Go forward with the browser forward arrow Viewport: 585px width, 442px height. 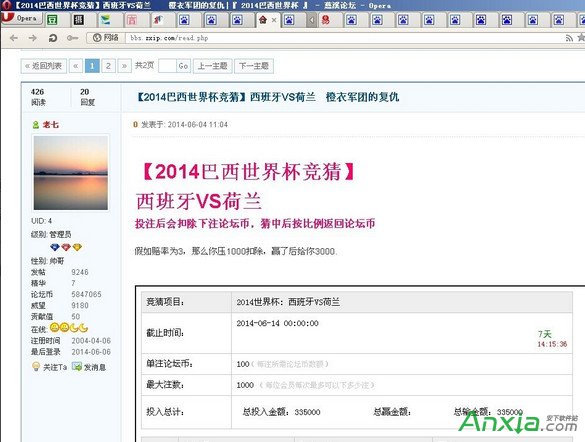[x=33, y=38]
